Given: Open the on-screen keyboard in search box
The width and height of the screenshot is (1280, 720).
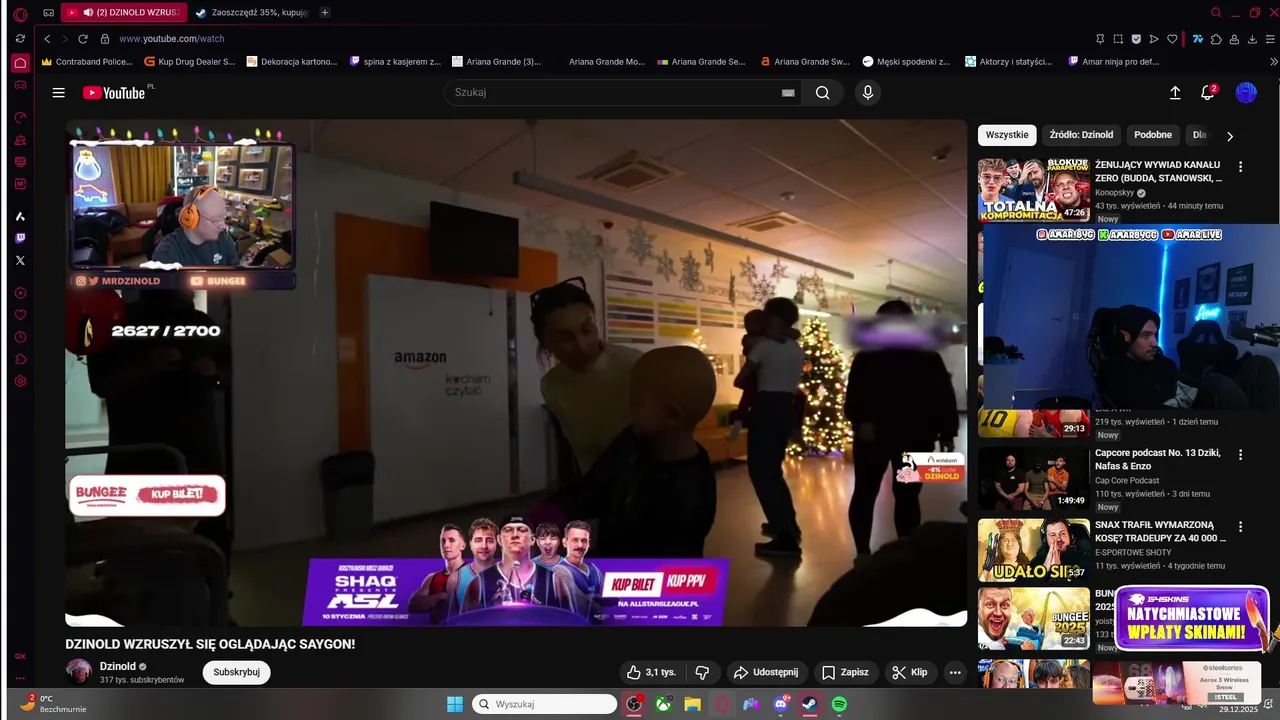Looking at the screenshot, I should tap(788, 93).
